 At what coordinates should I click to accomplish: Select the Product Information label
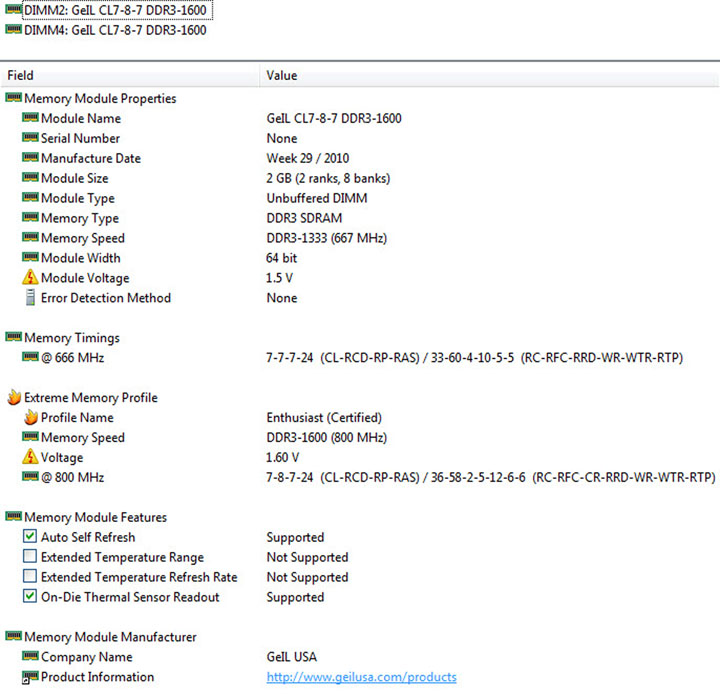(x=97, y=677)
